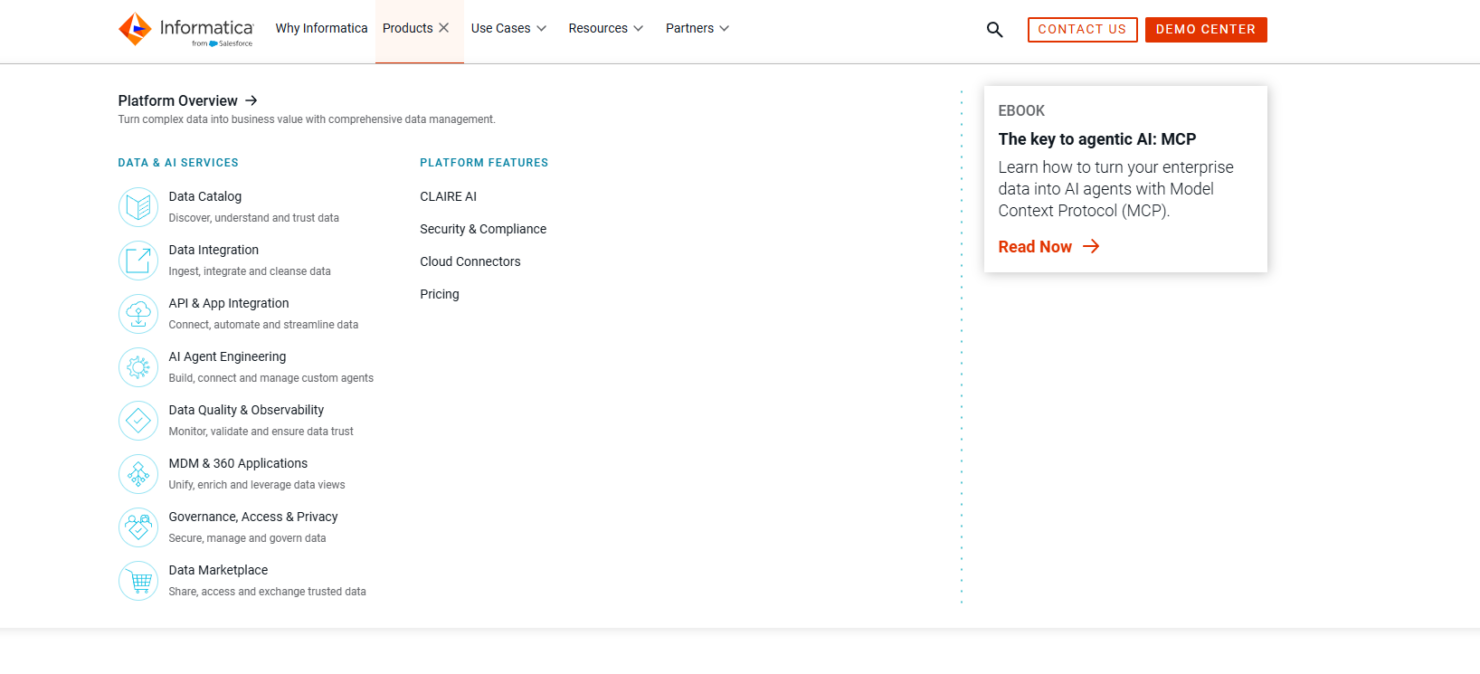1480x674 pixels.
Task: Click 'Connect, automate and streamline data' text
Action: pyautogui.click(x=263, y=325)
